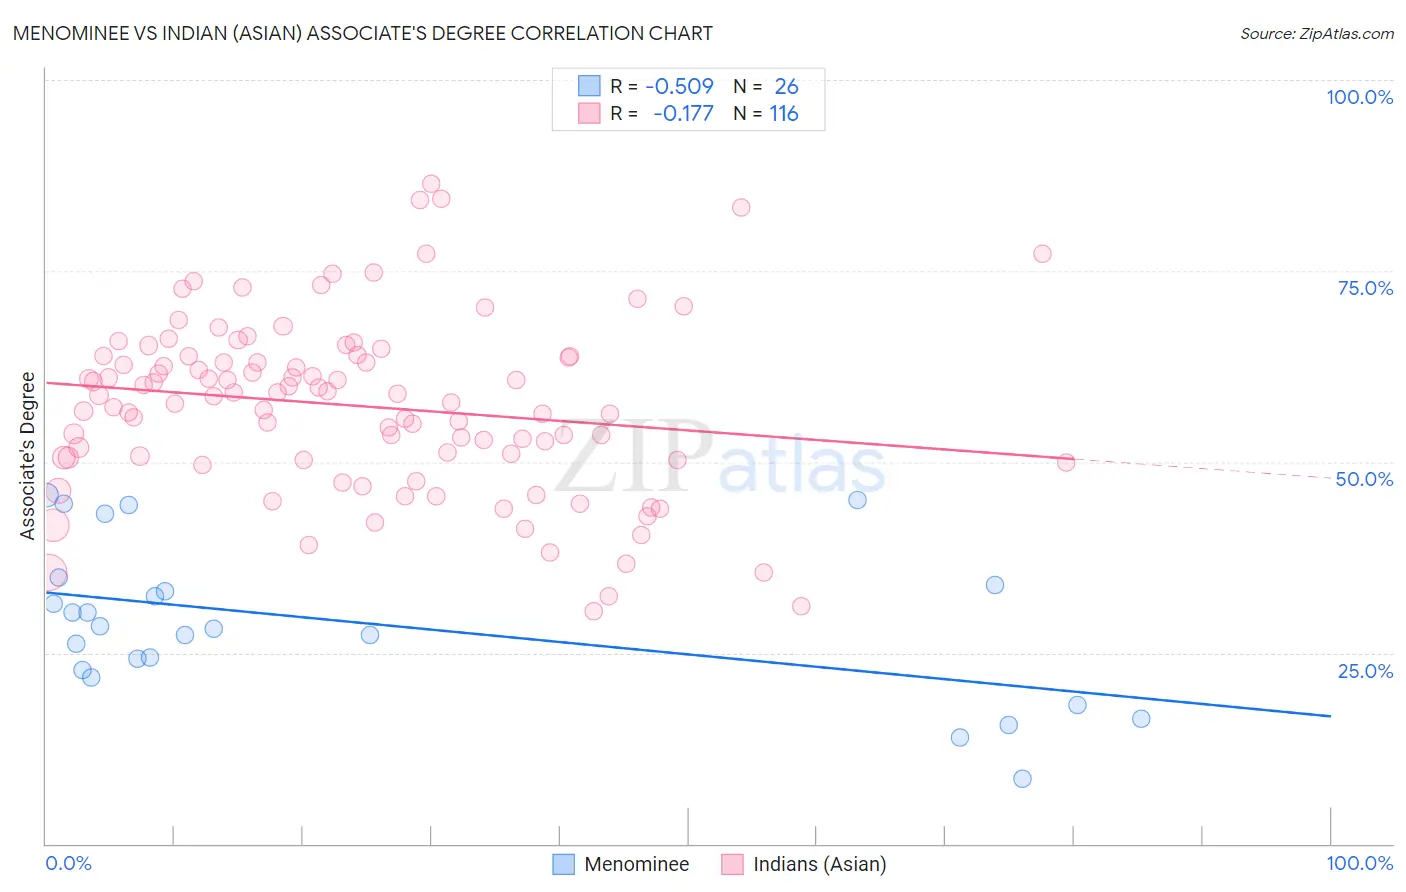Image resolution: width=1406 pixels, height=892 pixels.
Task: Select the 75.0% y-axis label
Action: pyautogui.click(x=1366, y=288)
